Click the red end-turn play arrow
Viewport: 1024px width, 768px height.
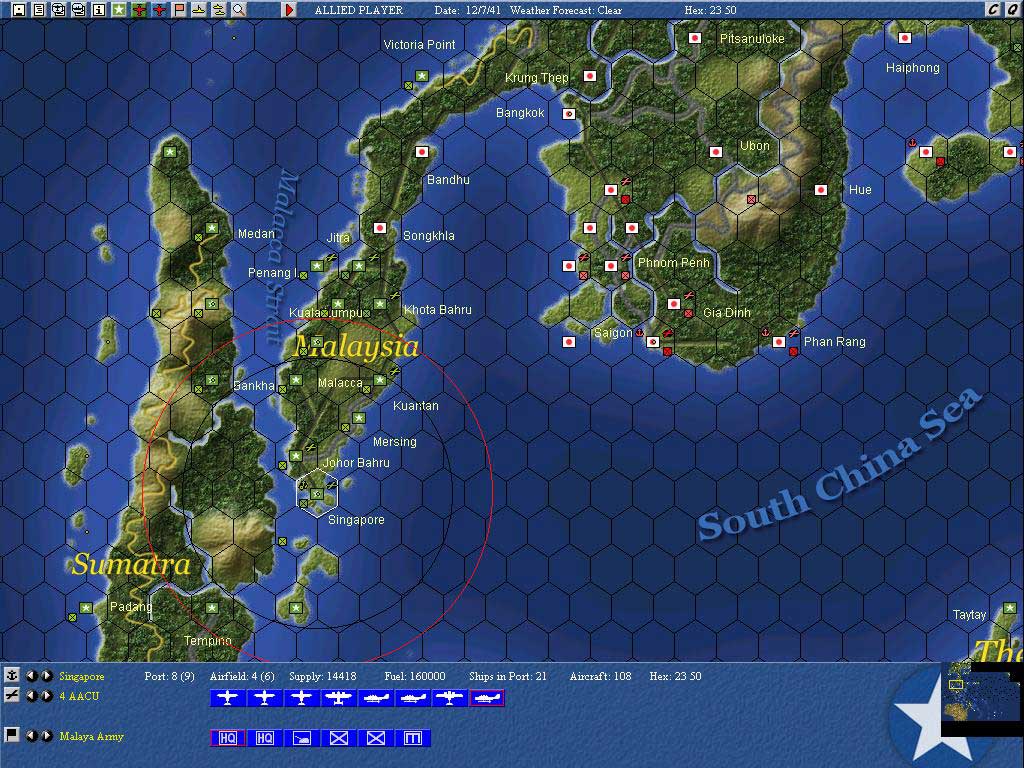[289, 10]
